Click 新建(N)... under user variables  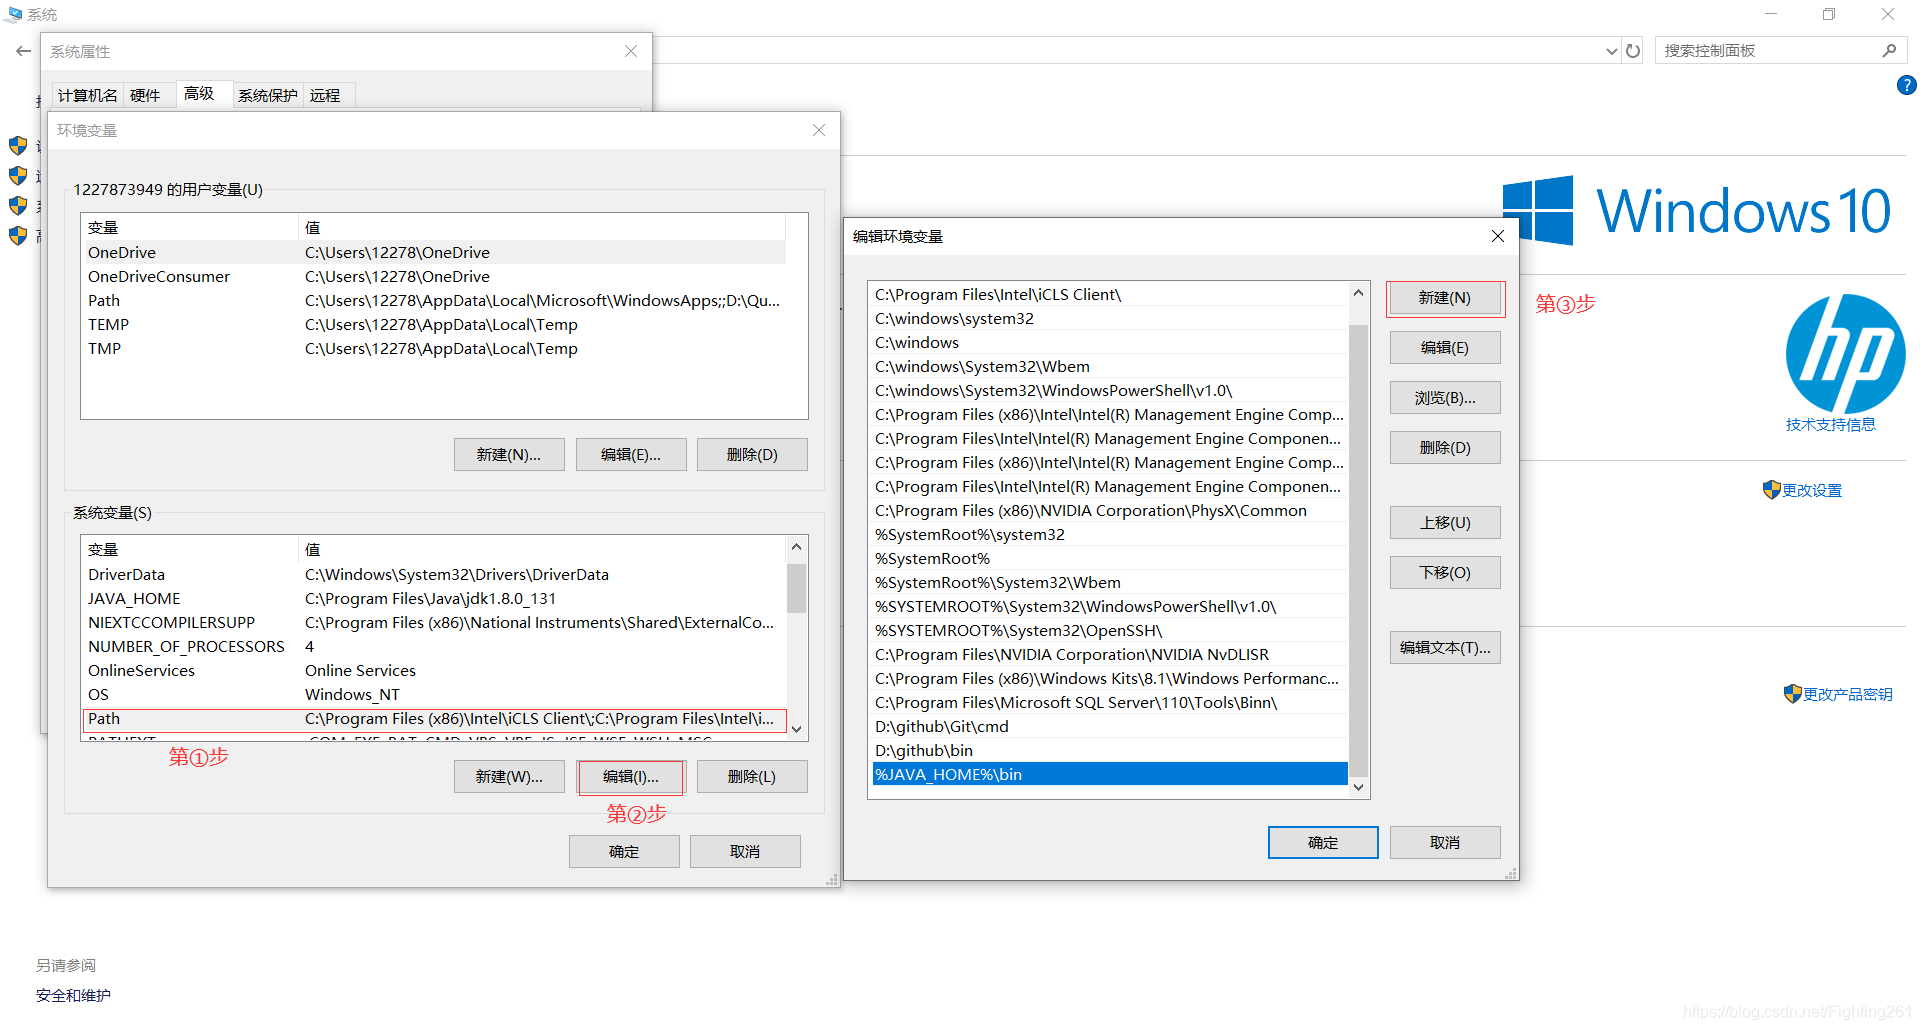pos(509,455)
